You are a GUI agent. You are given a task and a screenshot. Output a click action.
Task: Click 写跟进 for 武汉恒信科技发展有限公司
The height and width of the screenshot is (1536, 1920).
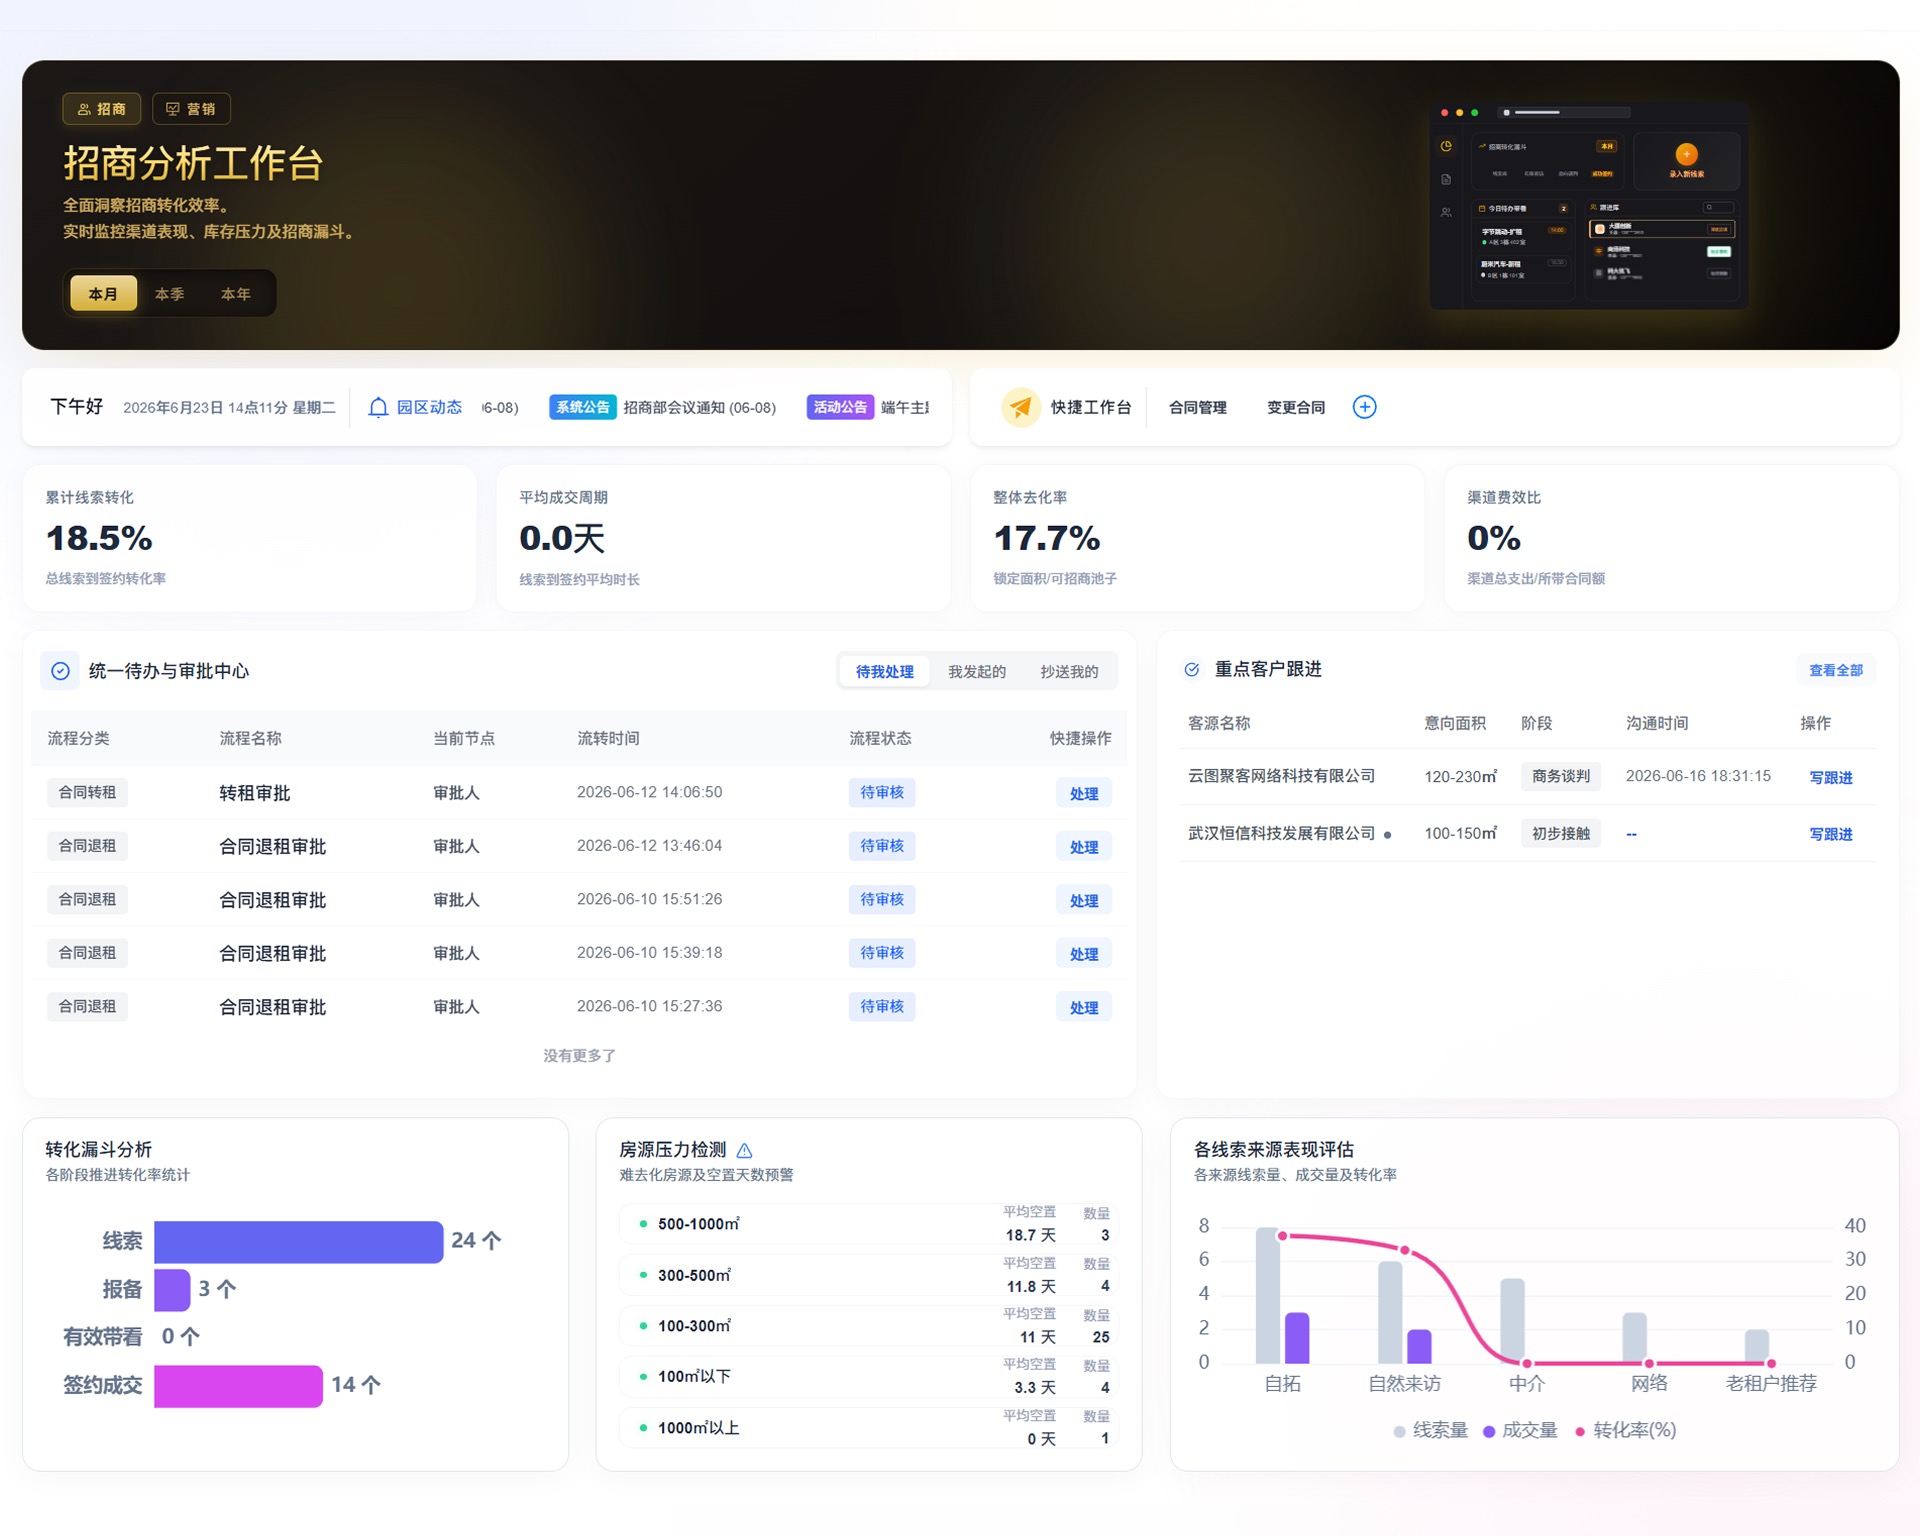[1831, 834]
